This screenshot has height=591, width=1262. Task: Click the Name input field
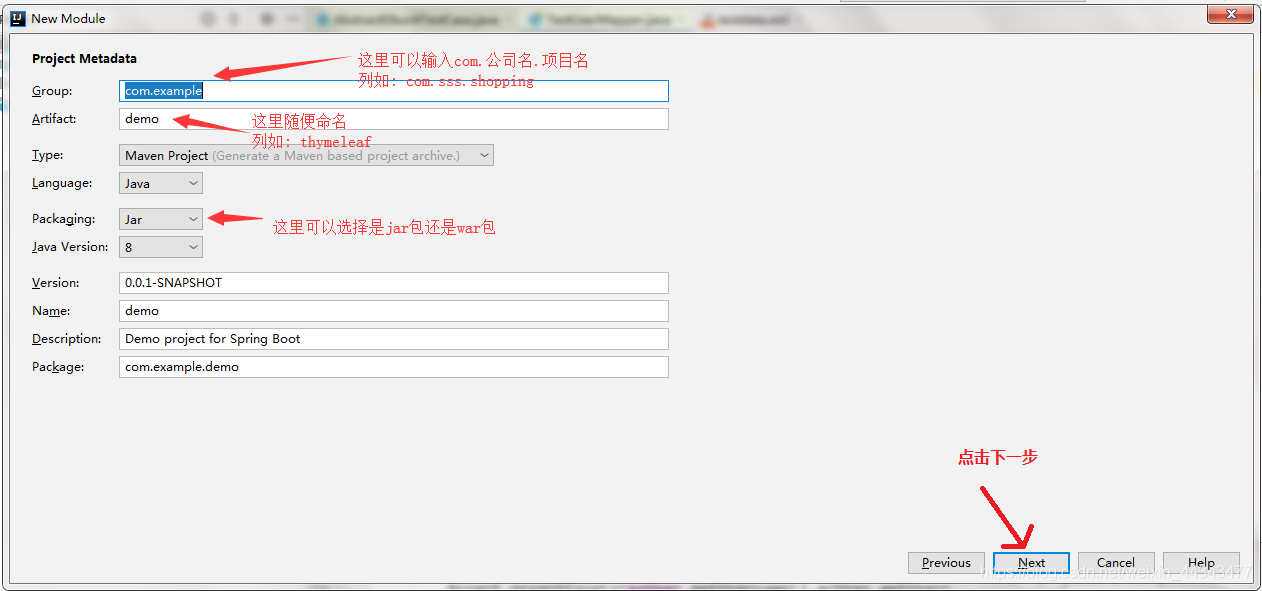(393, 311)
